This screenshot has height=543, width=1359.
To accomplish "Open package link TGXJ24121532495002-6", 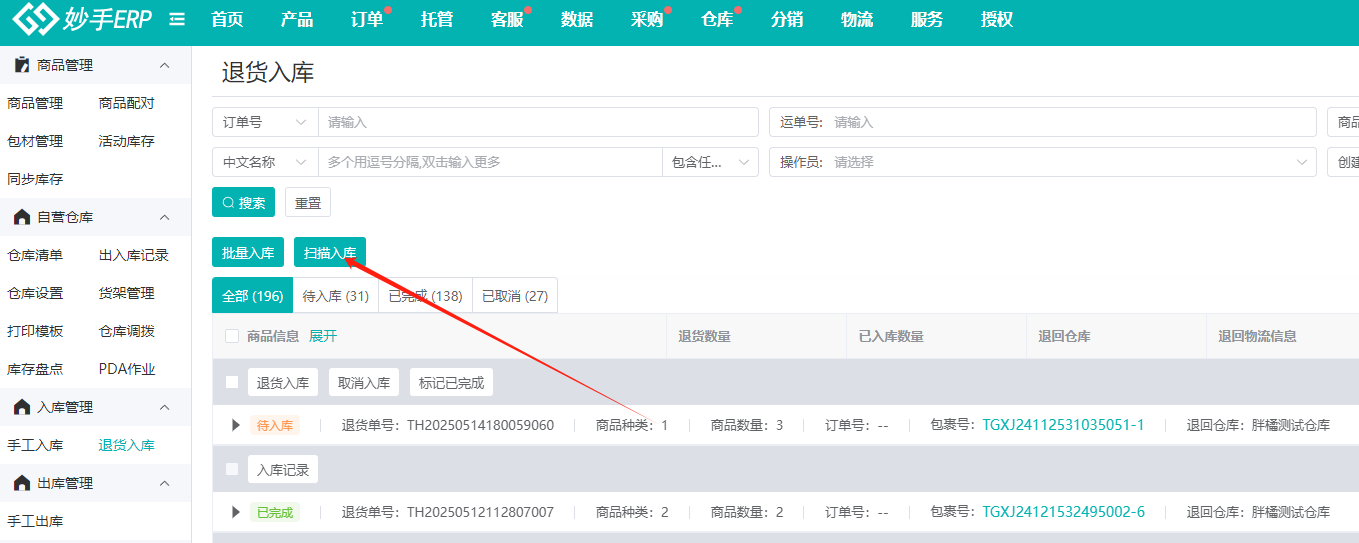I will click(1063, 512).
